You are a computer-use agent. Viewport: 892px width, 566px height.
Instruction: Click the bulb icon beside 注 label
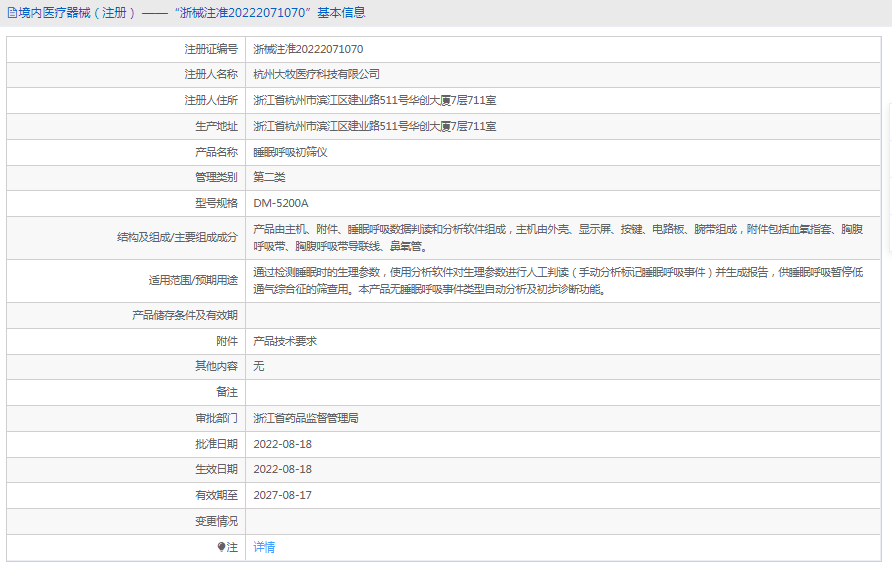point(221,547)
